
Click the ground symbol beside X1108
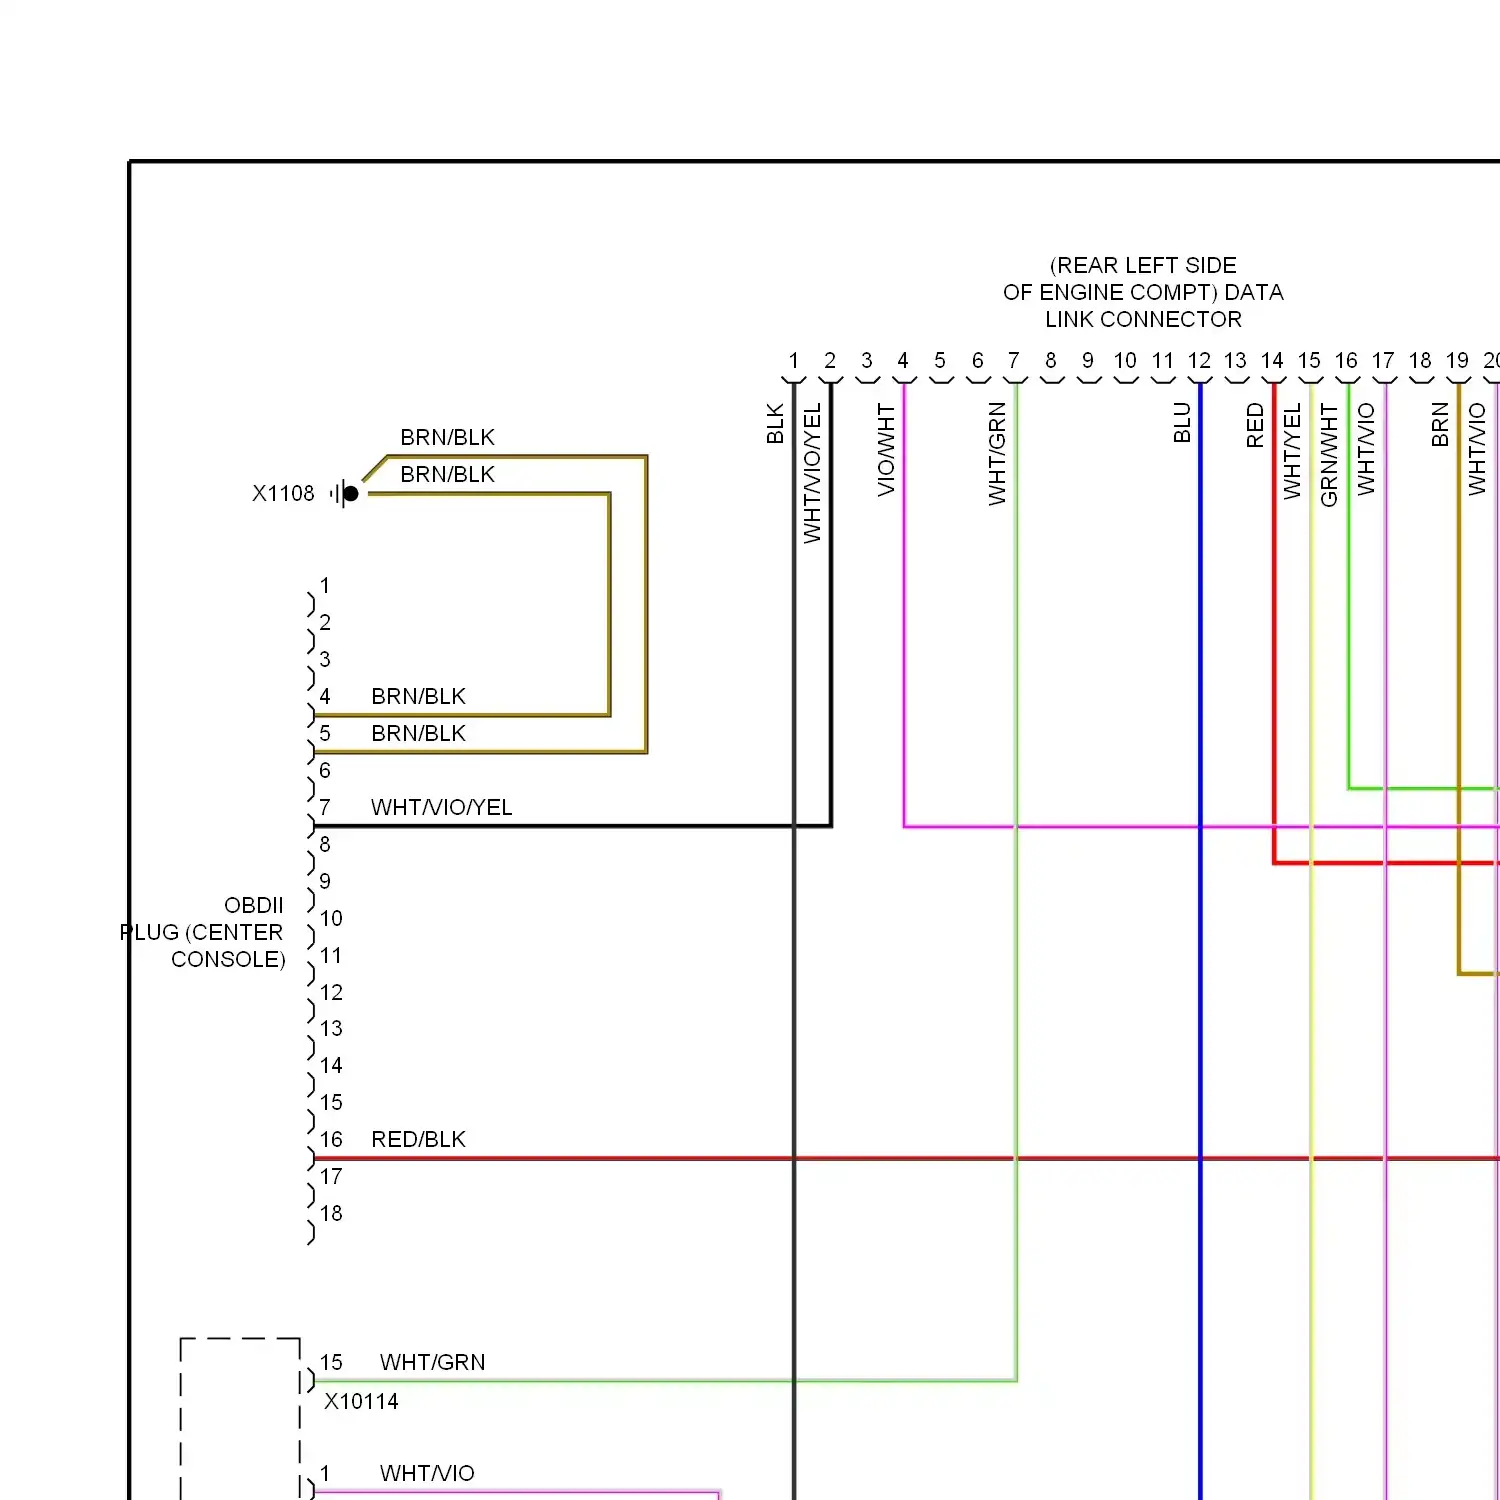point(344,493)
